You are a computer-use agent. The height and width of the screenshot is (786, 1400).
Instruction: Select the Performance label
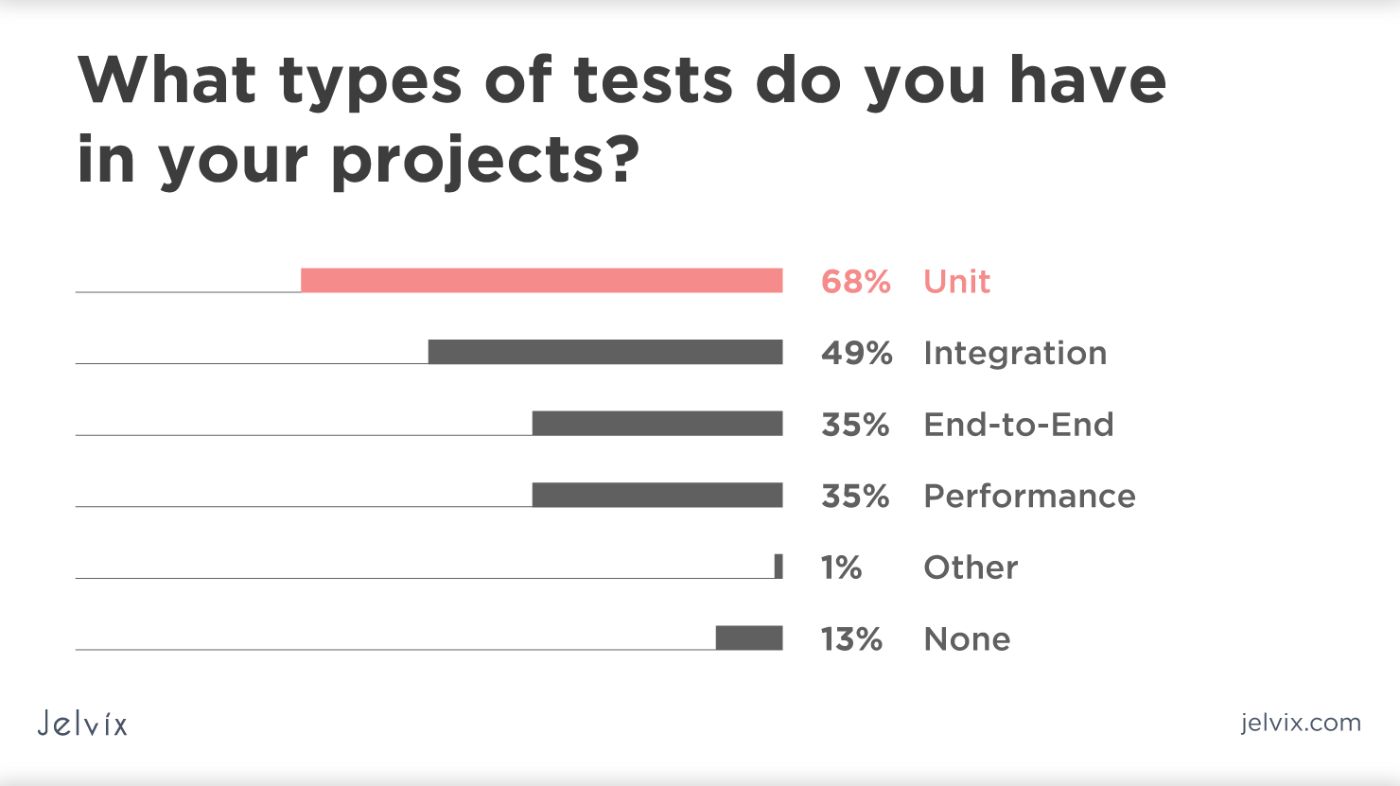point(1029,496)
